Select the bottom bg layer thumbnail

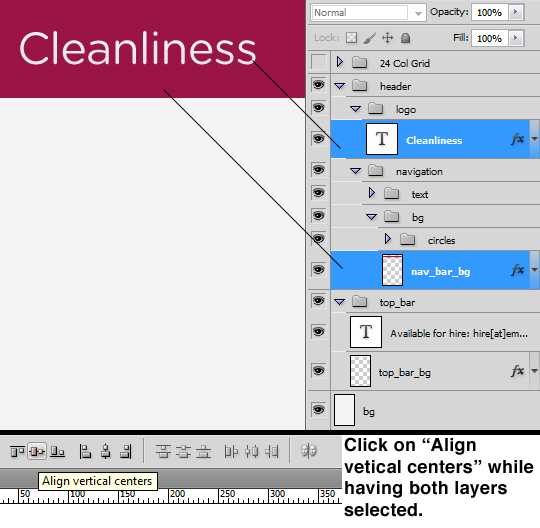click(x=344, y=410)
